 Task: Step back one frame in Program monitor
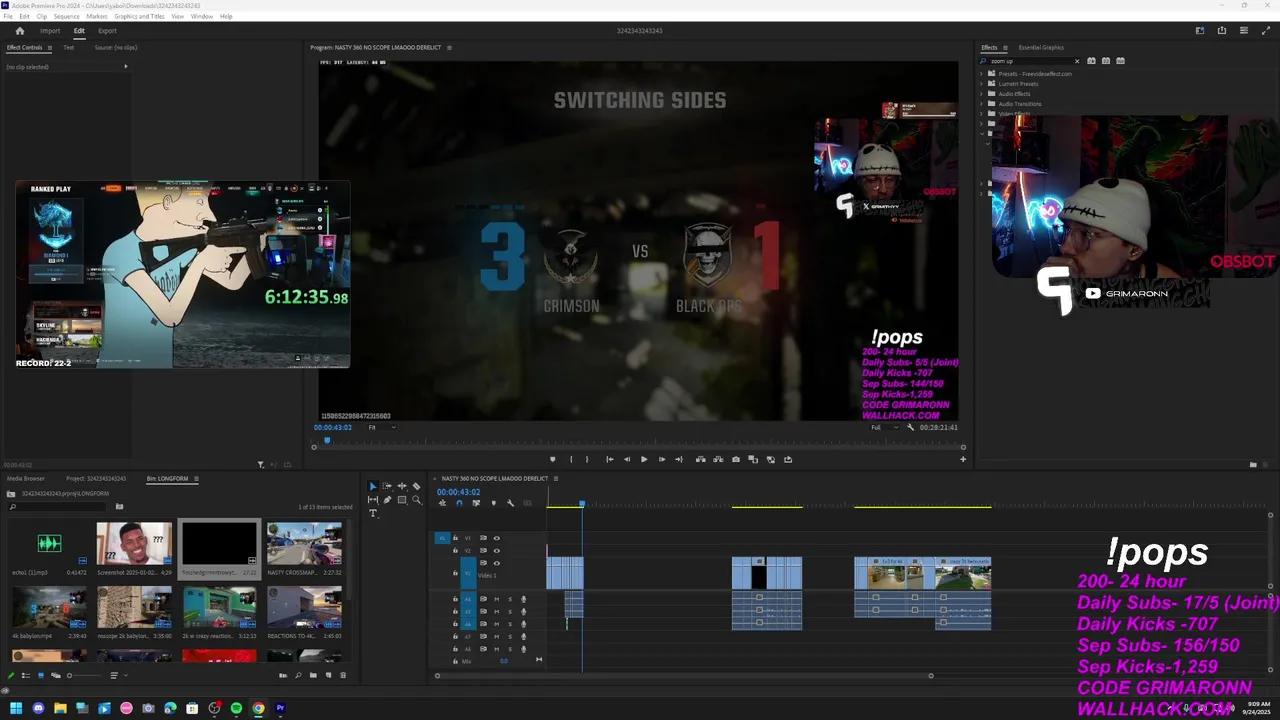(627, 459)
